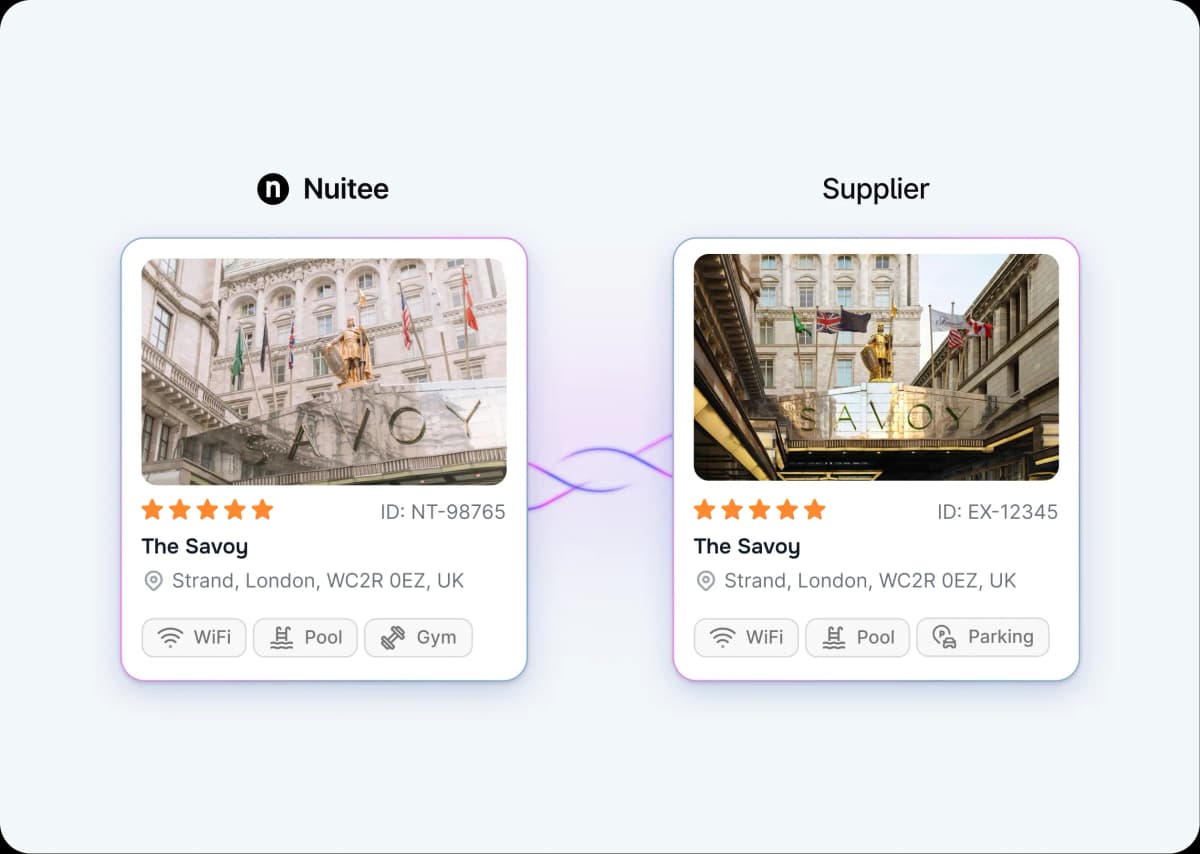Image resolution: width=1200 pixels, height=854 pixels.
Task: Click the ID: EX-12345 label
Action: pyautogui.click(x=997, y=512)
